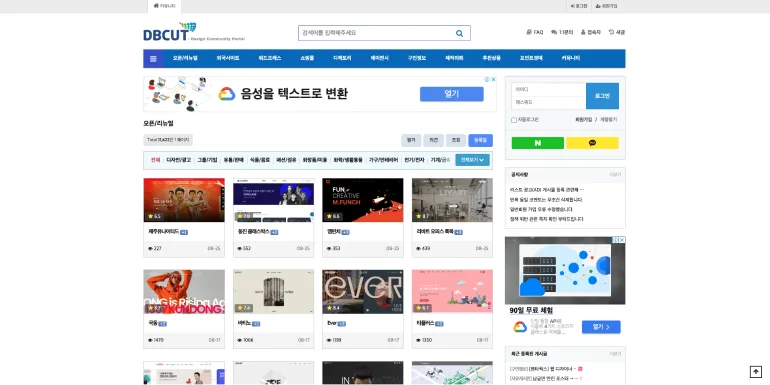Click the eye icon beside 1199 views
This screenshot has width=770, height=385.
pyautogui.click(x=329, y=340)
